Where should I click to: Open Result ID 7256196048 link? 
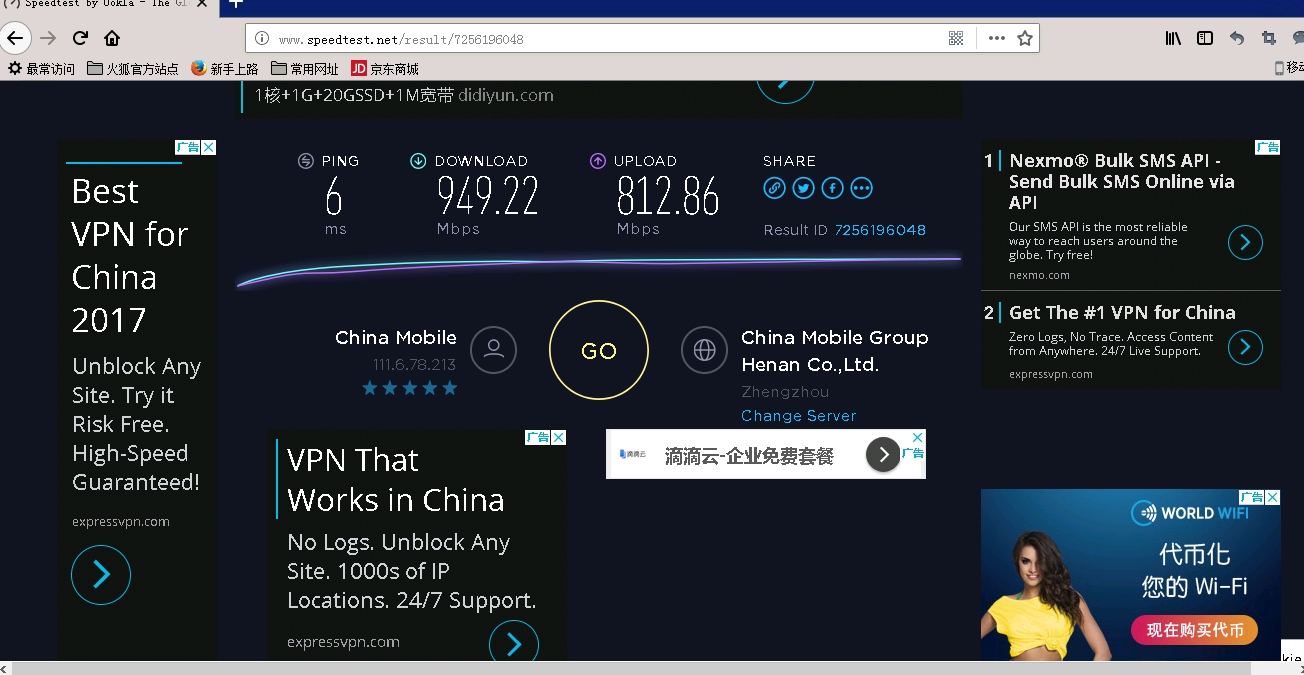coord(880,230)
